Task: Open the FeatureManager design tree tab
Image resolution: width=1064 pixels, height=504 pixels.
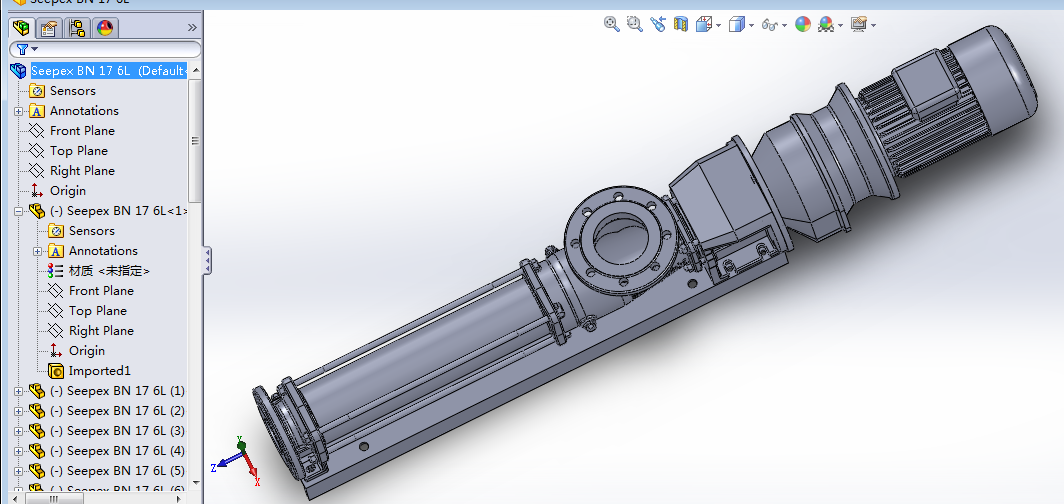Action: coord(22,28)
